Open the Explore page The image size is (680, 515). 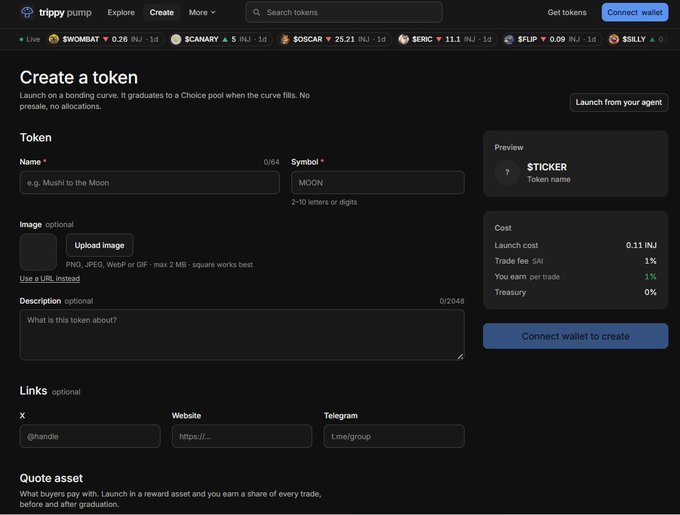tap(121, 13)
